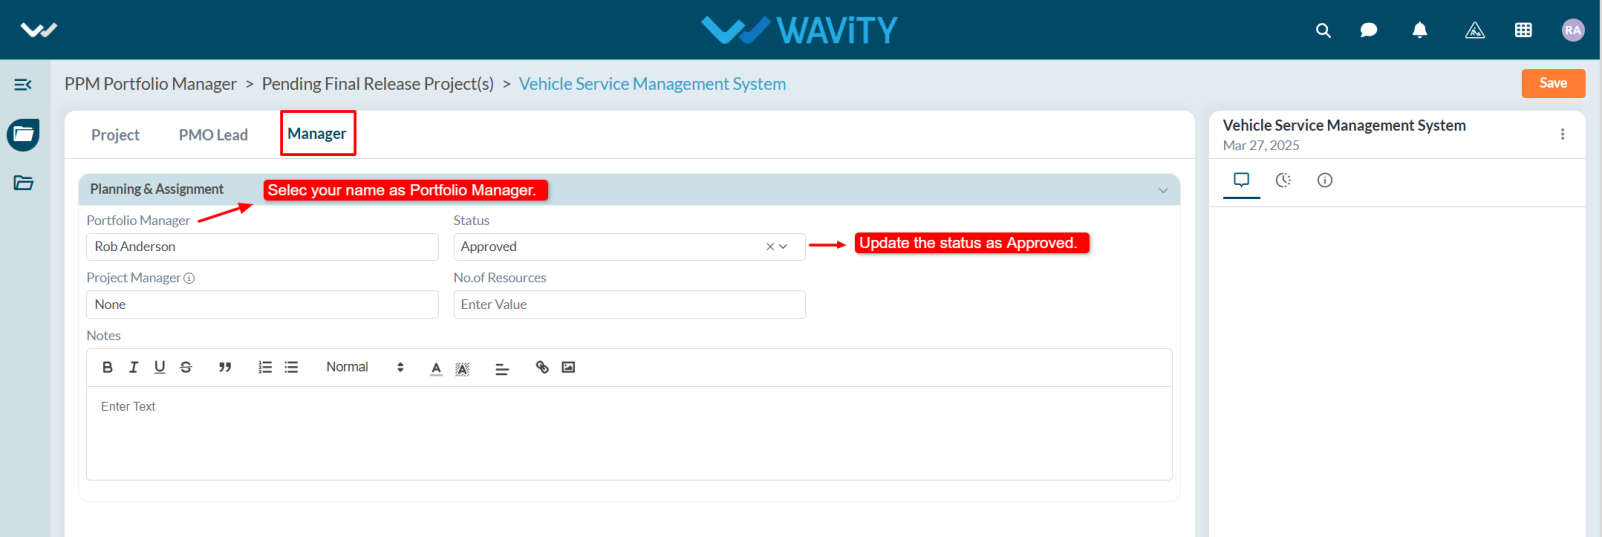Switch to the Project tab
This screenshot has height=537, width=1602.
pyautogui.click(x=115, y=135)
